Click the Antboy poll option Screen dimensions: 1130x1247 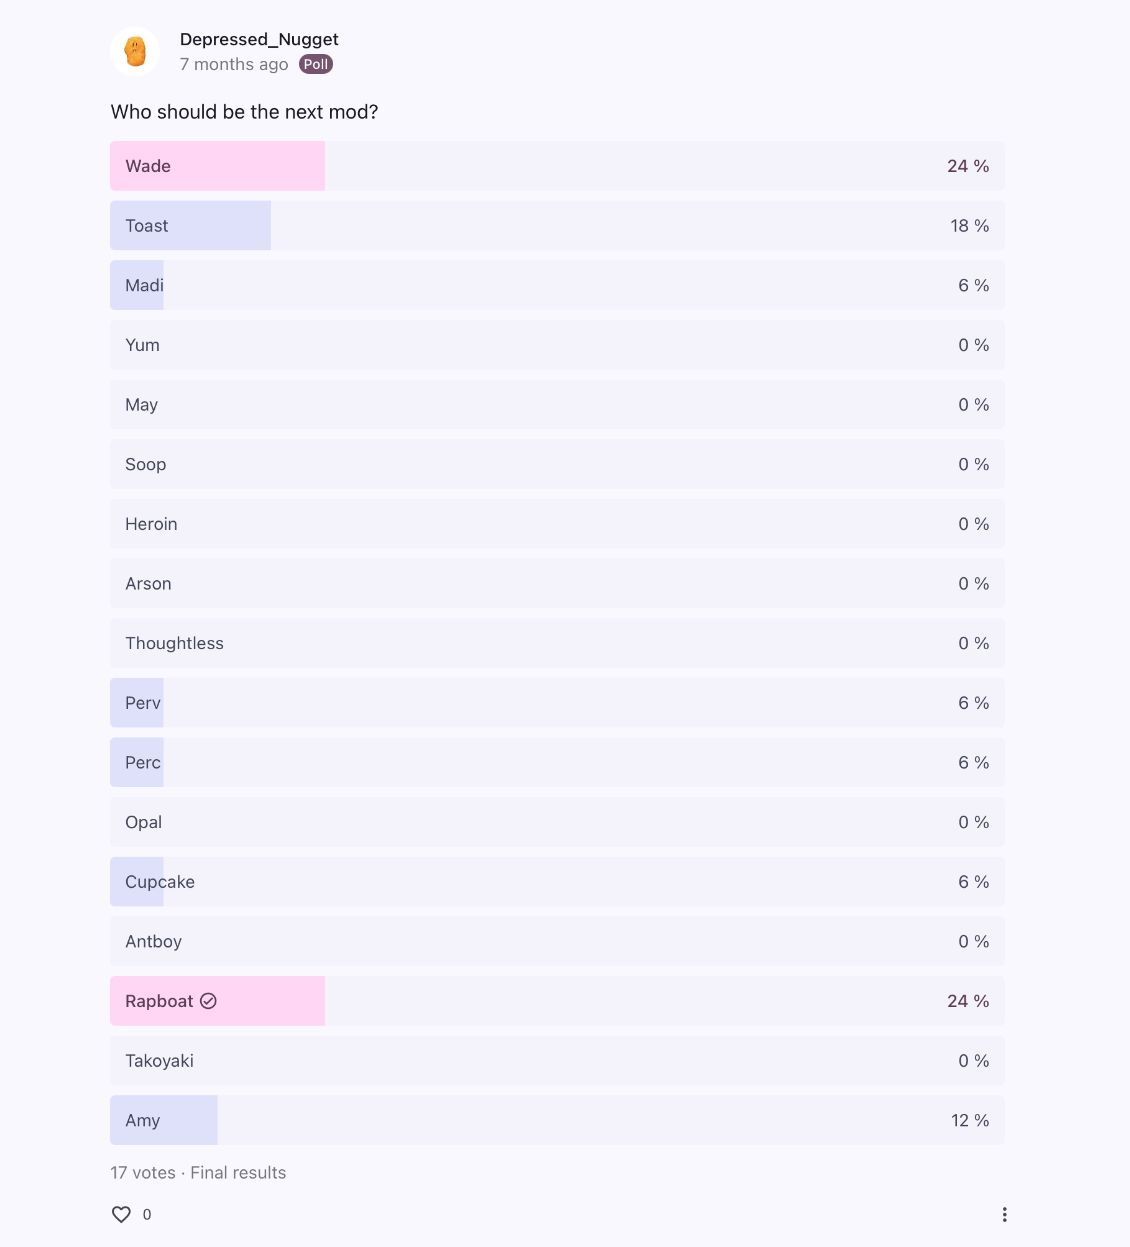[x=557, y=941]
